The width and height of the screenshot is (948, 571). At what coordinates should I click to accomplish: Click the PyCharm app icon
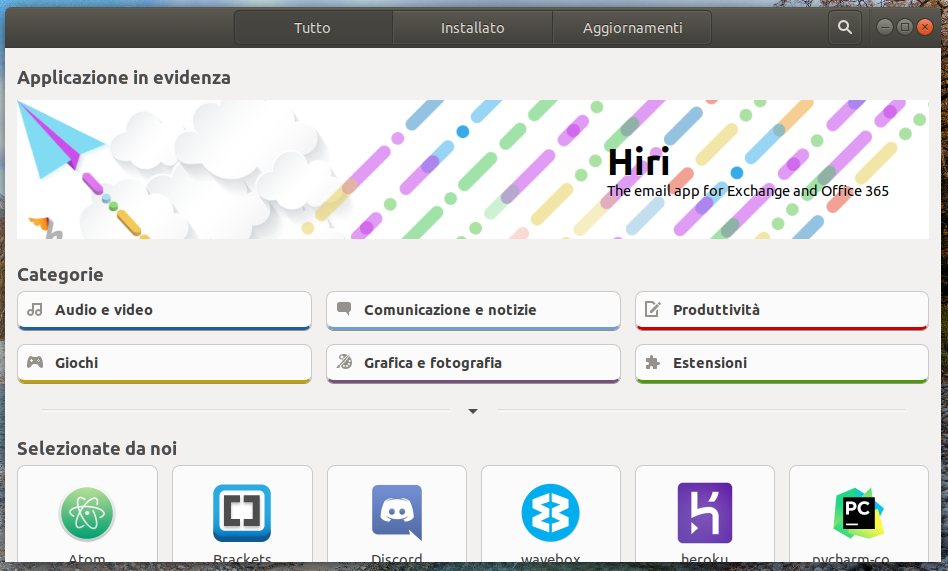[x=859, y=514]
